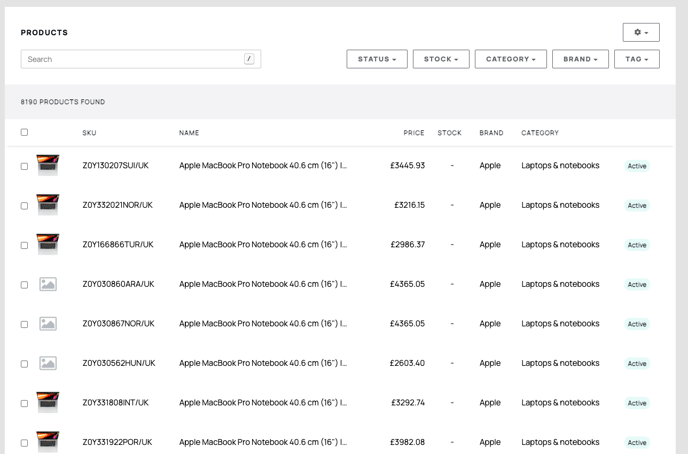Click Apple brand in Z0Y332021NOR/UK row
This screenshot has height=454, width=688.
tap(490, 205)
